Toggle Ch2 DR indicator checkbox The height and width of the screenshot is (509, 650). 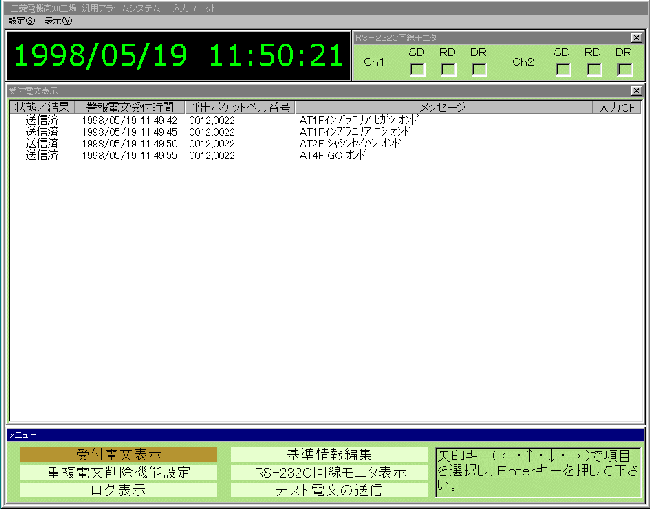click(625, 69)
